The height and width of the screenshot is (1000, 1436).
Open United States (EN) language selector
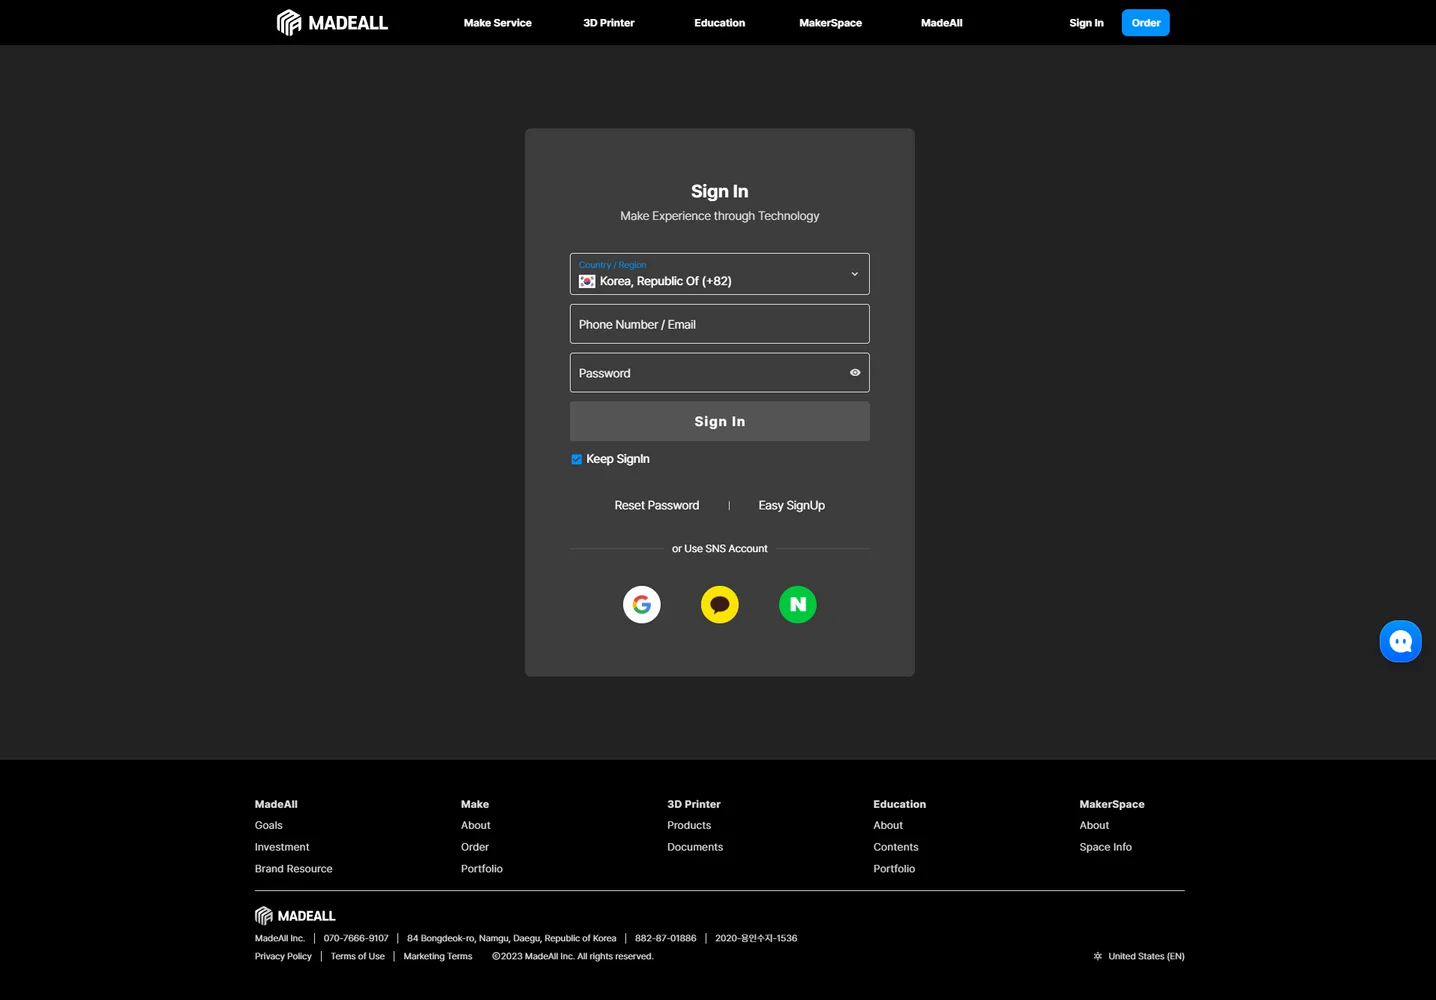click(1139, 956)
